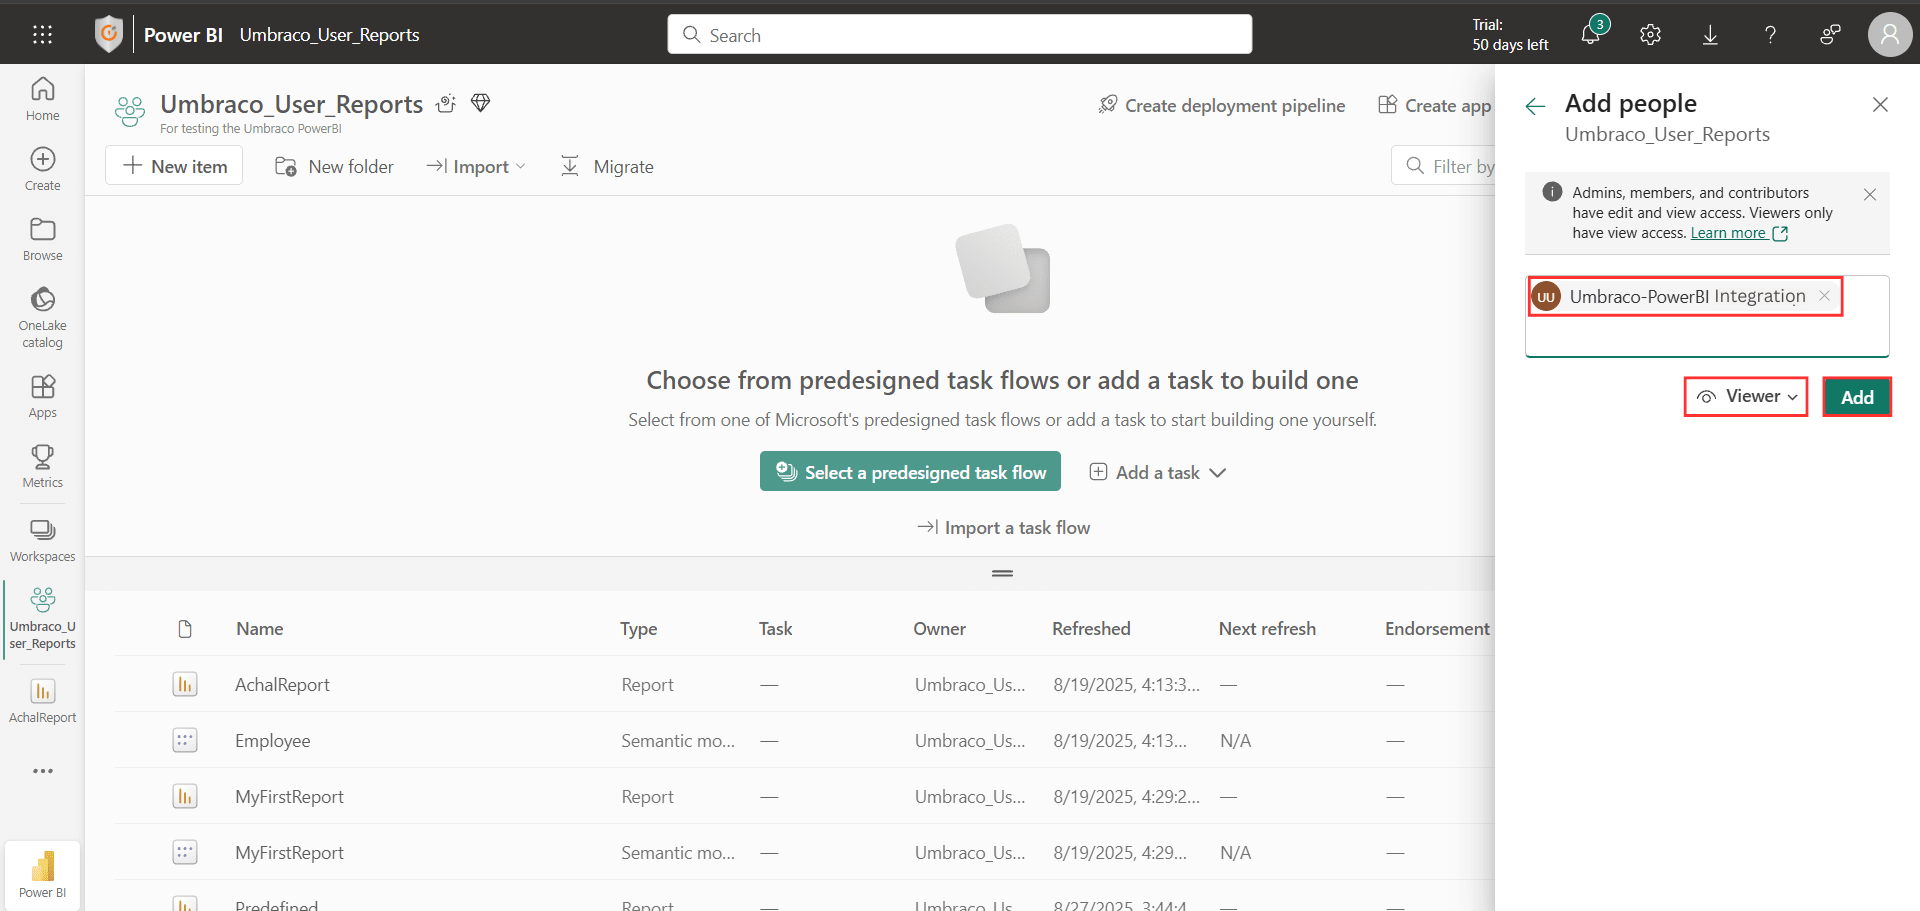Click the feedback icon in header

(x=1830, y=35)
